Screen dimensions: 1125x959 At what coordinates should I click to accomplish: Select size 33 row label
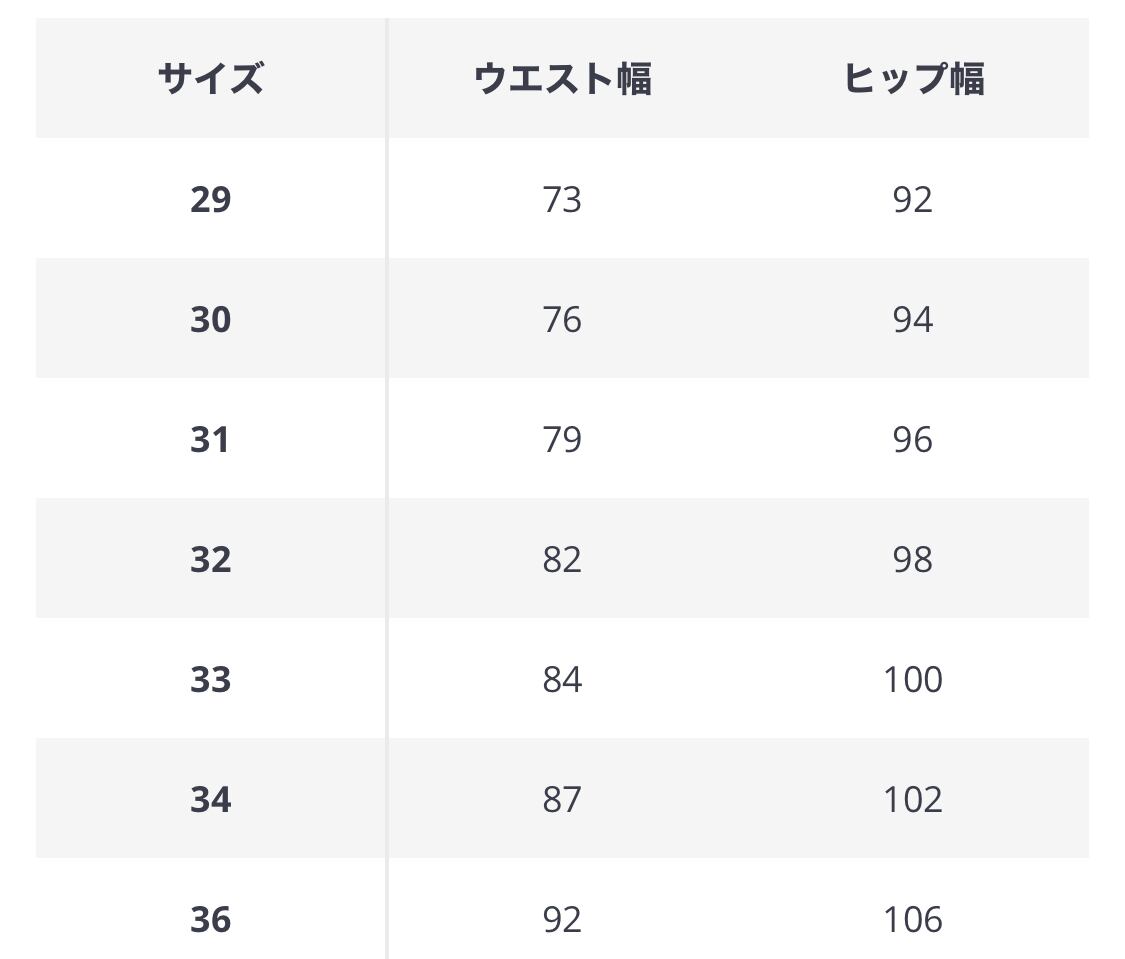(x=210, y=679)
